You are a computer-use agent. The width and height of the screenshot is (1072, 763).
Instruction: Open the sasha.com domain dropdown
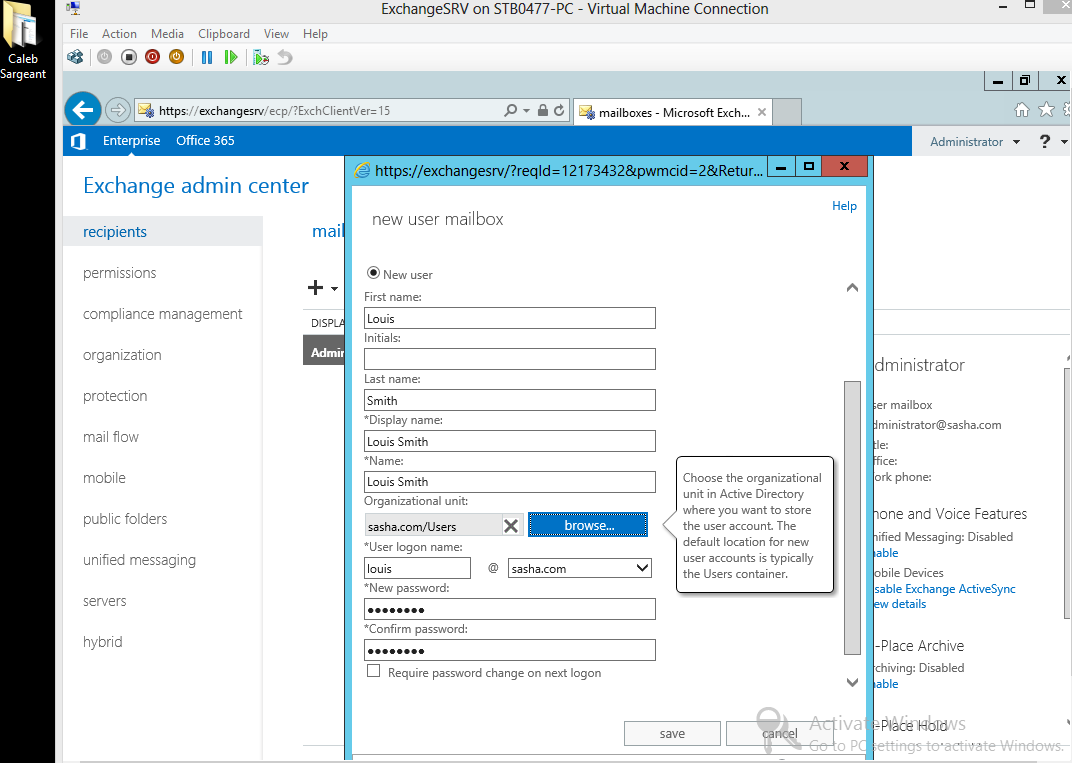[x=580, y=568]
